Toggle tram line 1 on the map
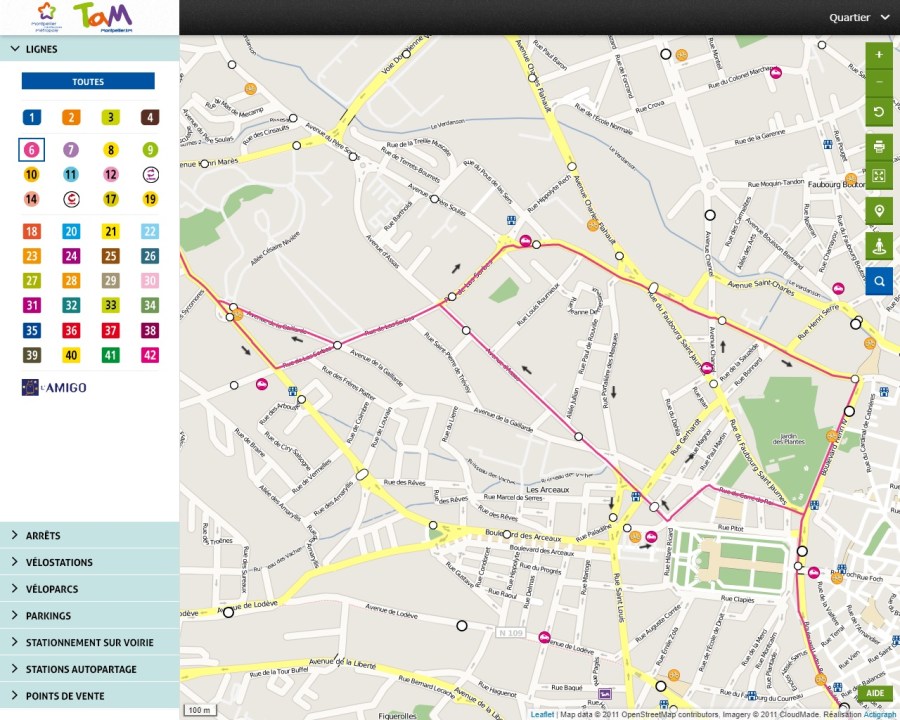 point(32,118)
